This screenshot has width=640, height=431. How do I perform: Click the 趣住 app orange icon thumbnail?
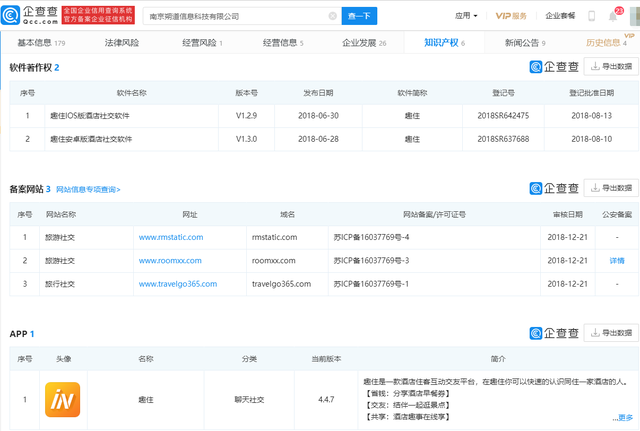point(62,399)
